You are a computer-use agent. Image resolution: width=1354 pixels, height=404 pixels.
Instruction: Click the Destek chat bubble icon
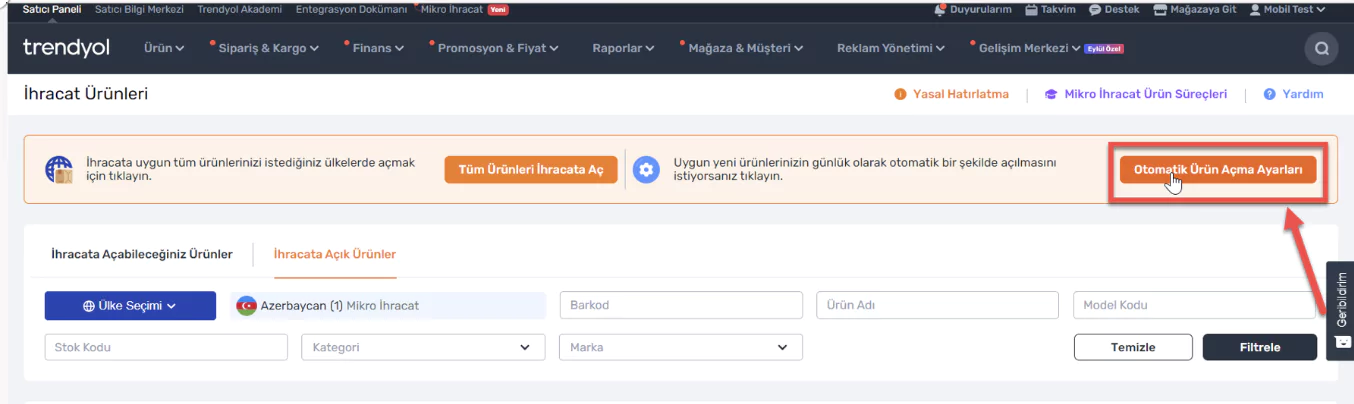click(x=1095, y=9)
